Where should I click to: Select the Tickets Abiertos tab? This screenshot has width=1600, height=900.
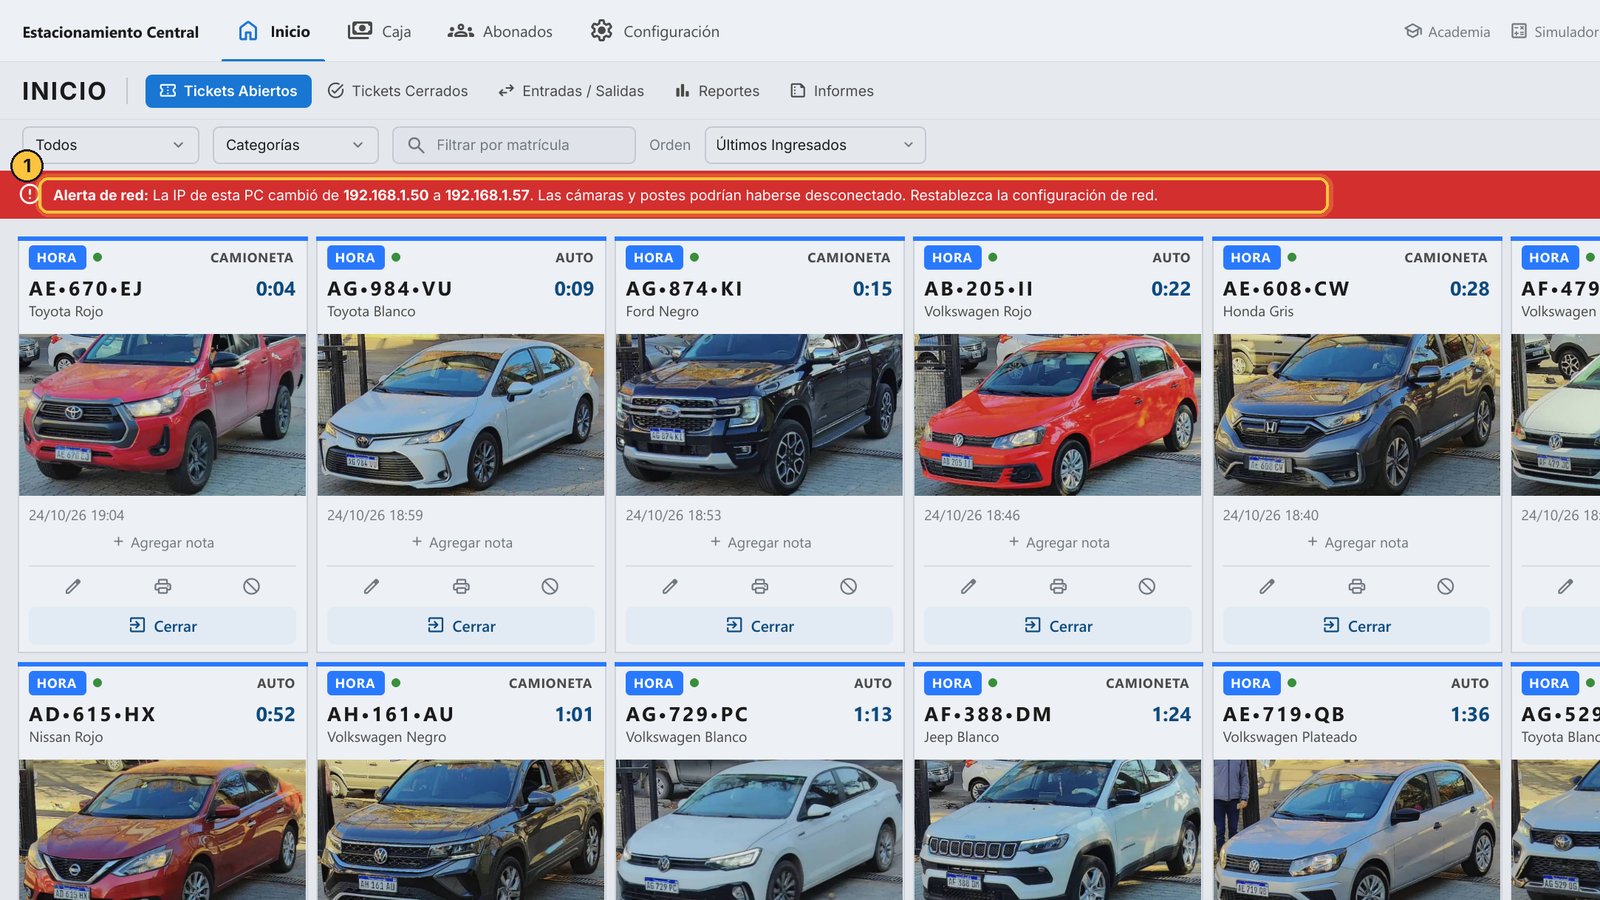coord(228,91)
